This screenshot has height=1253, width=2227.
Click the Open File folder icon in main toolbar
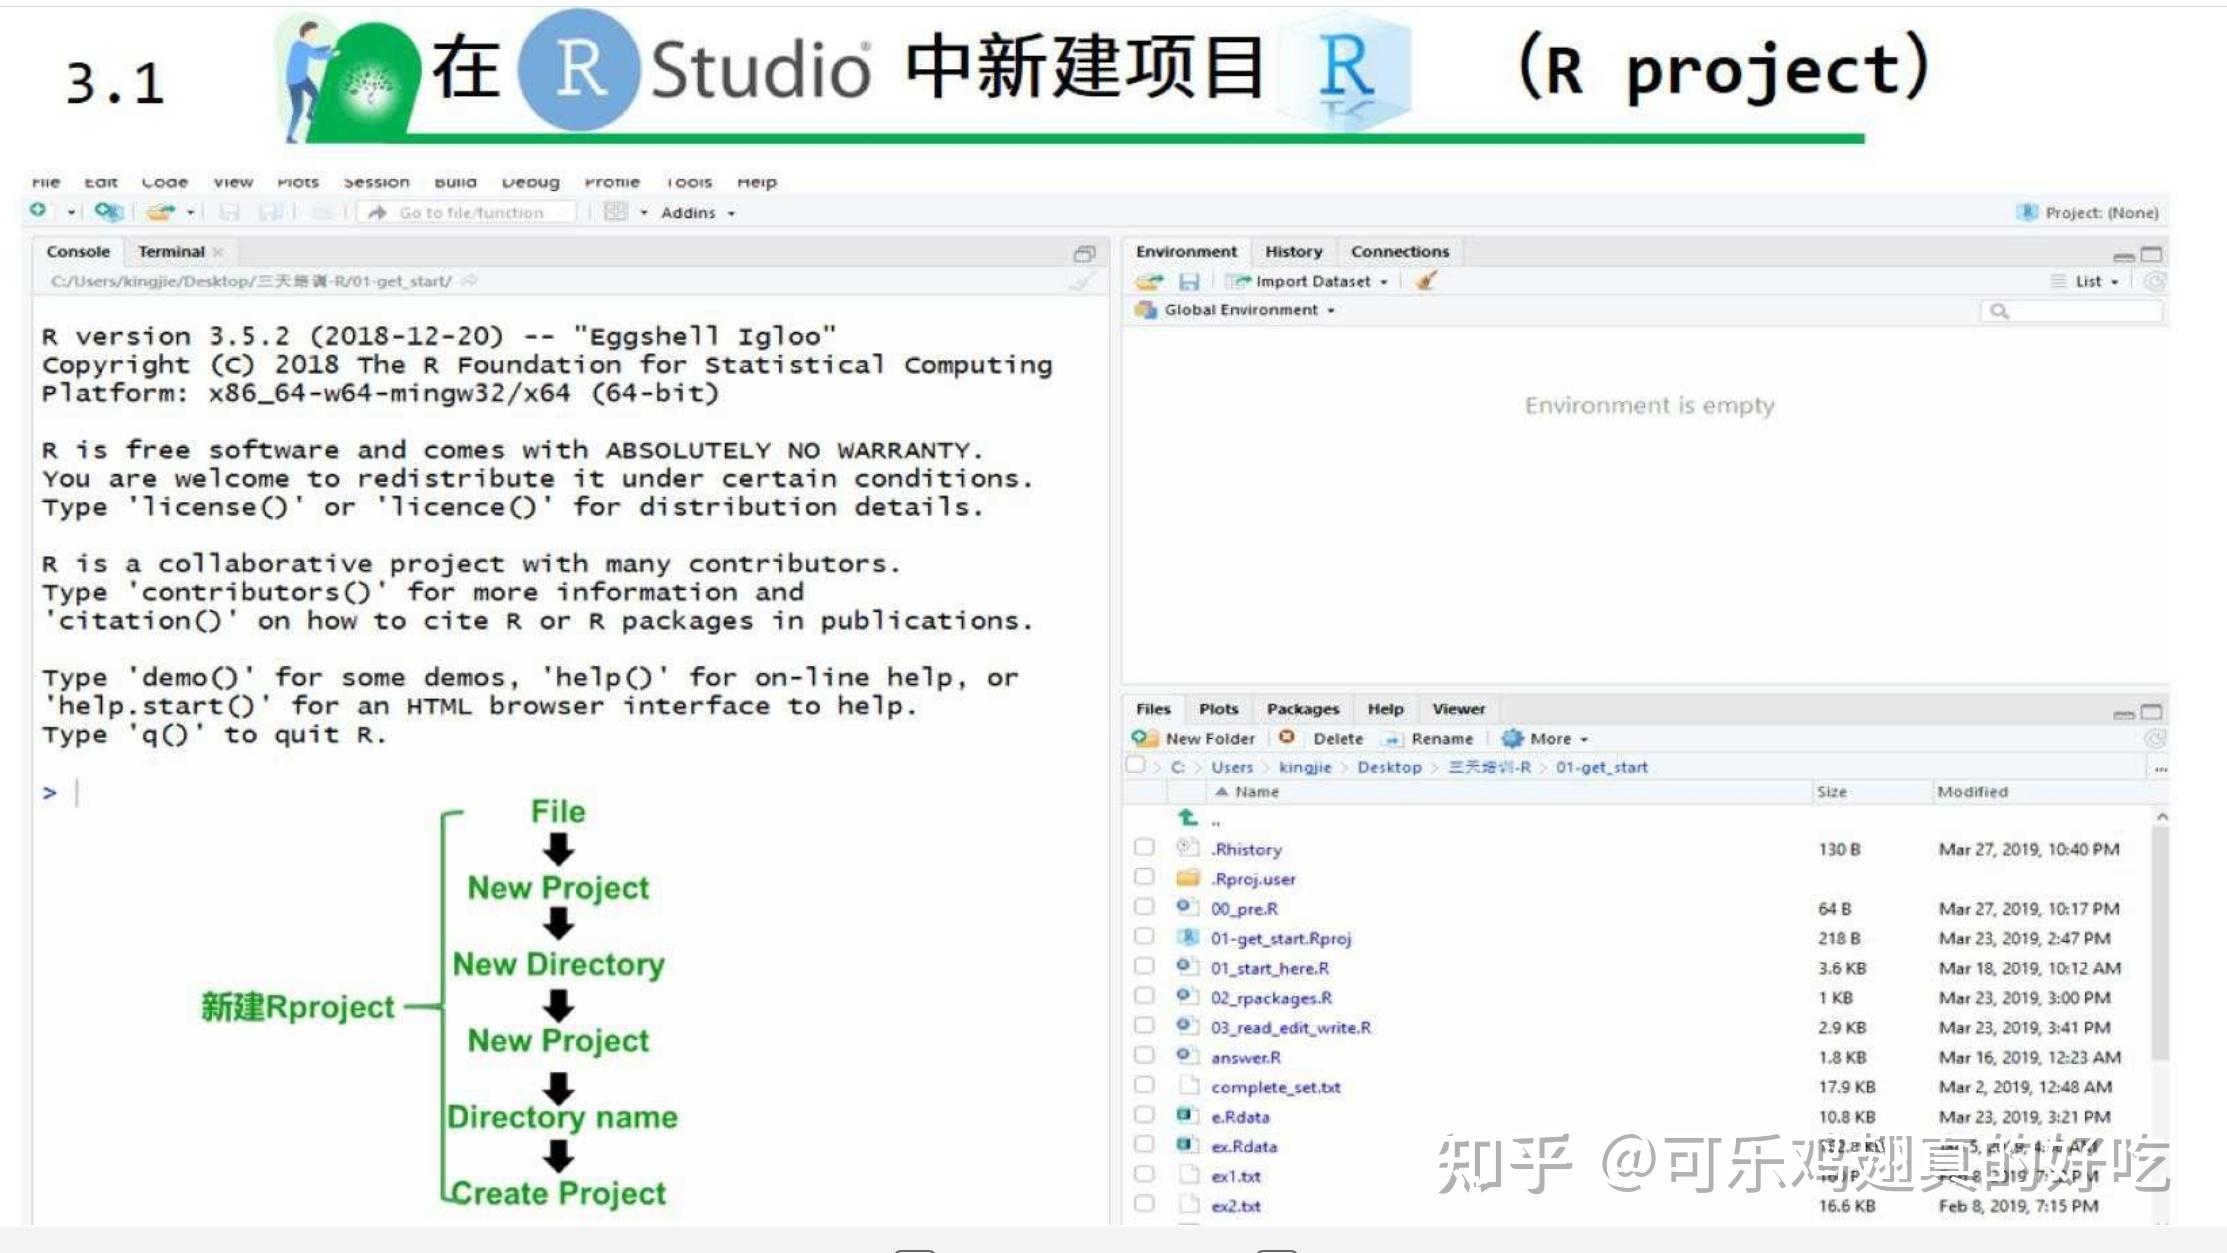tap(160, 211)
